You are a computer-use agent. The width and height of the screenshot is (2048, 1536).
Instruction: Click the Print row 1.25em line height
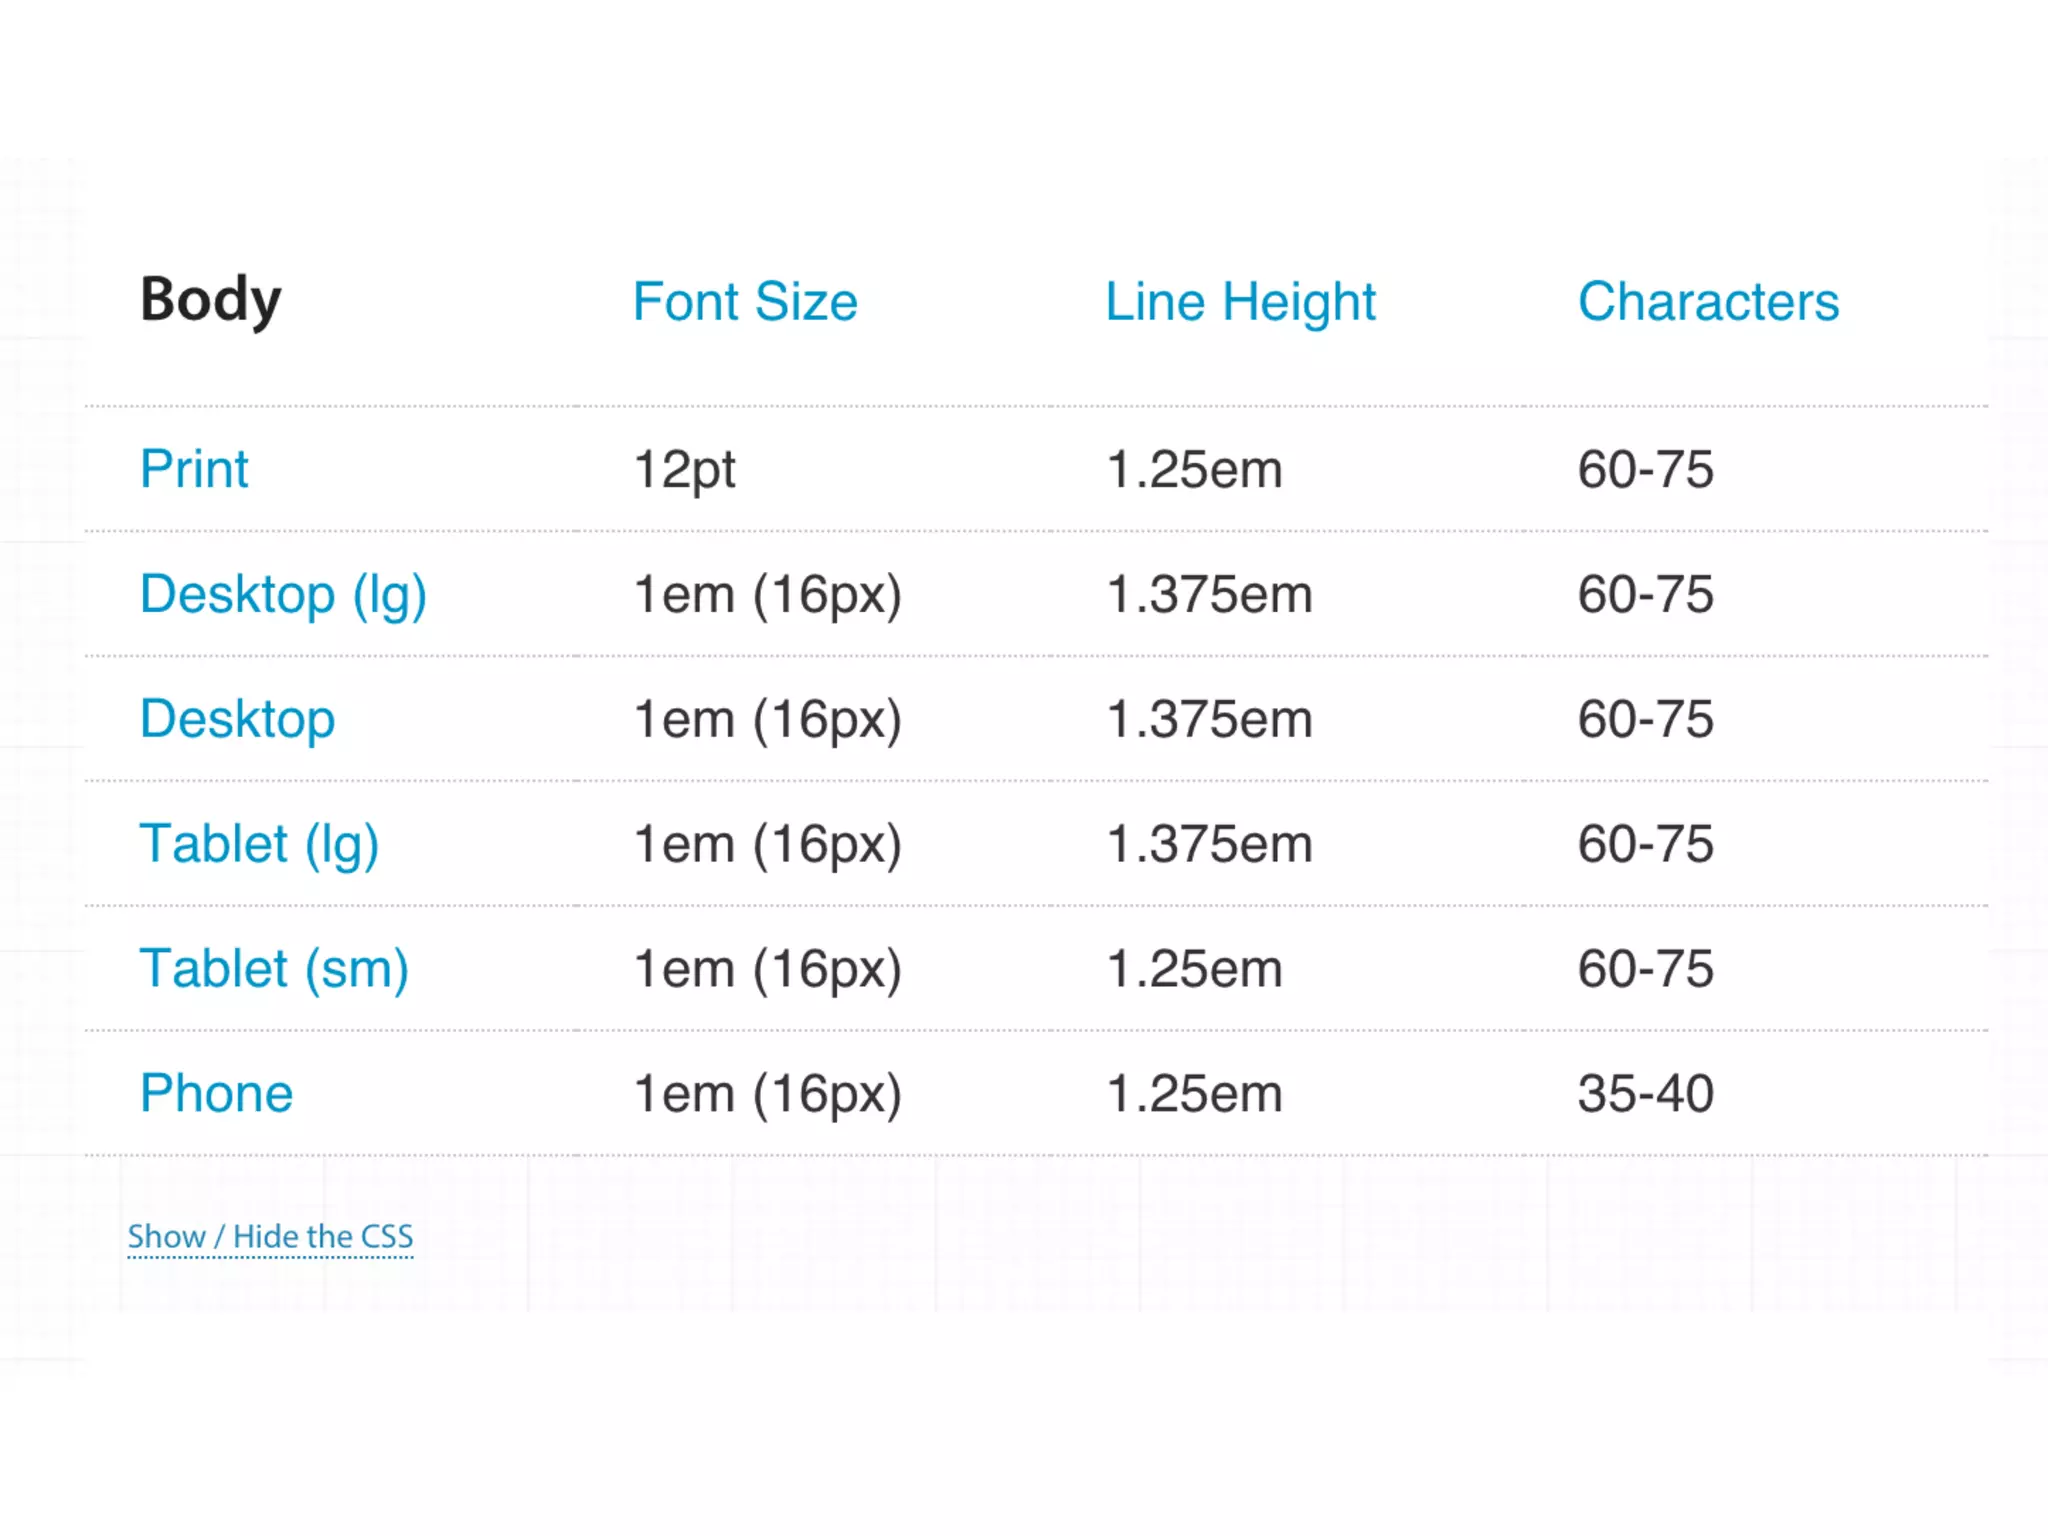(x=1194, y=469)
